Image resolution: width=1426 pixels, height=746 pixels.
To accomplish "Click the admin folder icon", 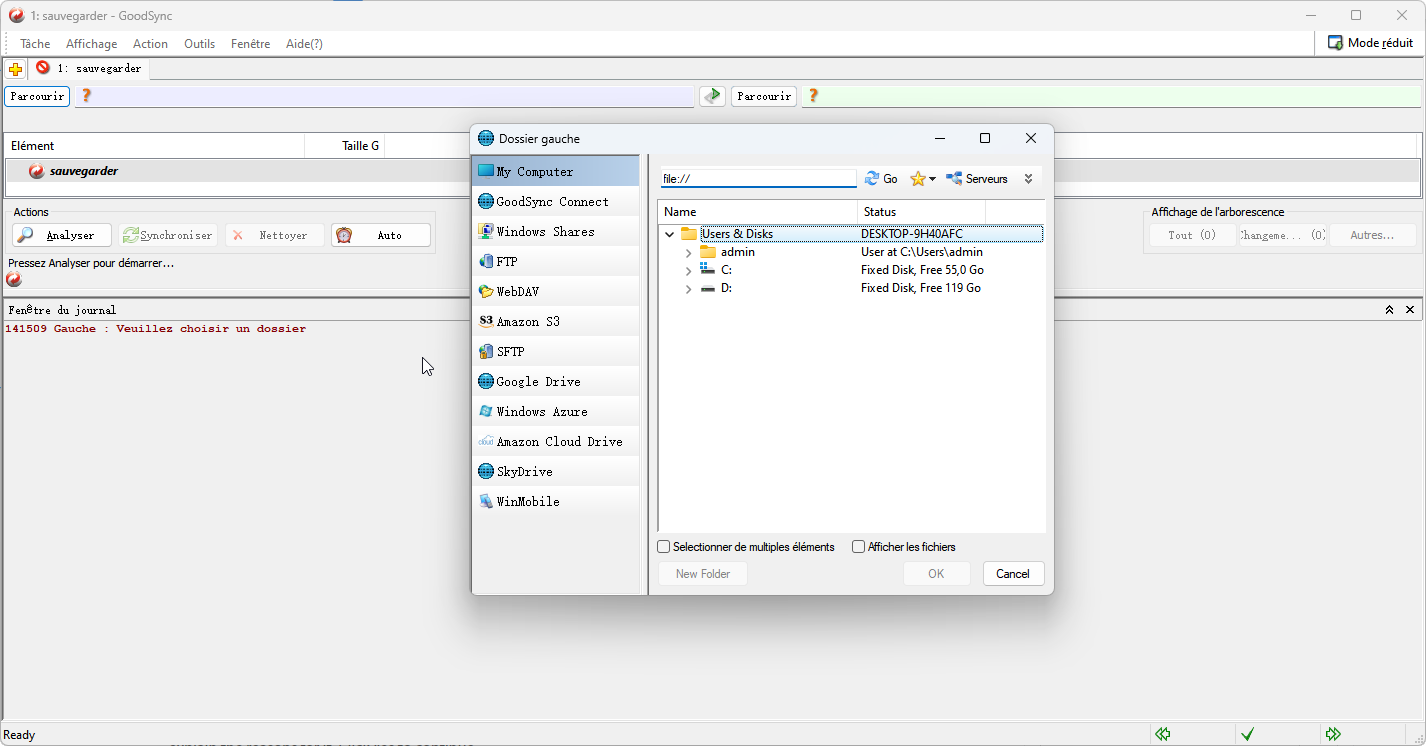I will click(x=708, y=252).
